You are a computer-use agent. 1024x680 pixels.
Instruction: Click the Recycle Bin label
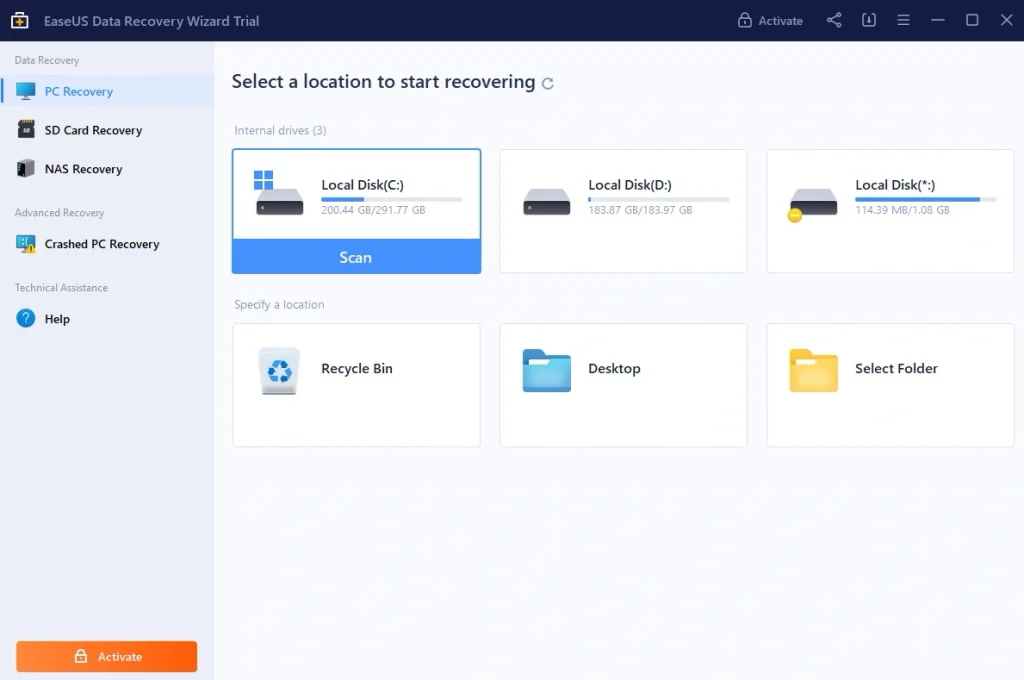coord(357,368)
